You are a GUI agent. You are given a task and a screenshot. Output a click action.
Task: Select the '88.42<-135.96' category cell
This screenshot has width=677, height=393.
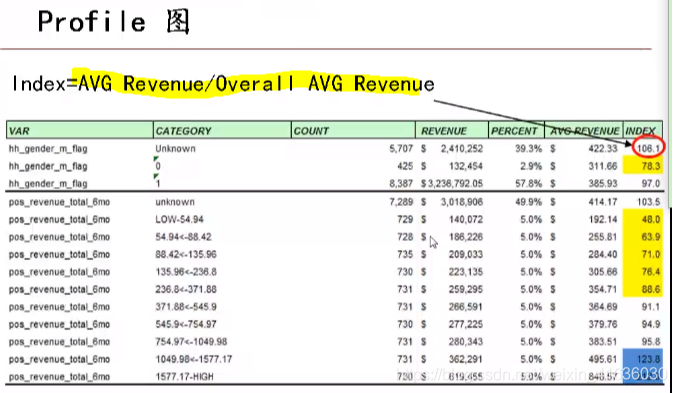pos(186,254)
